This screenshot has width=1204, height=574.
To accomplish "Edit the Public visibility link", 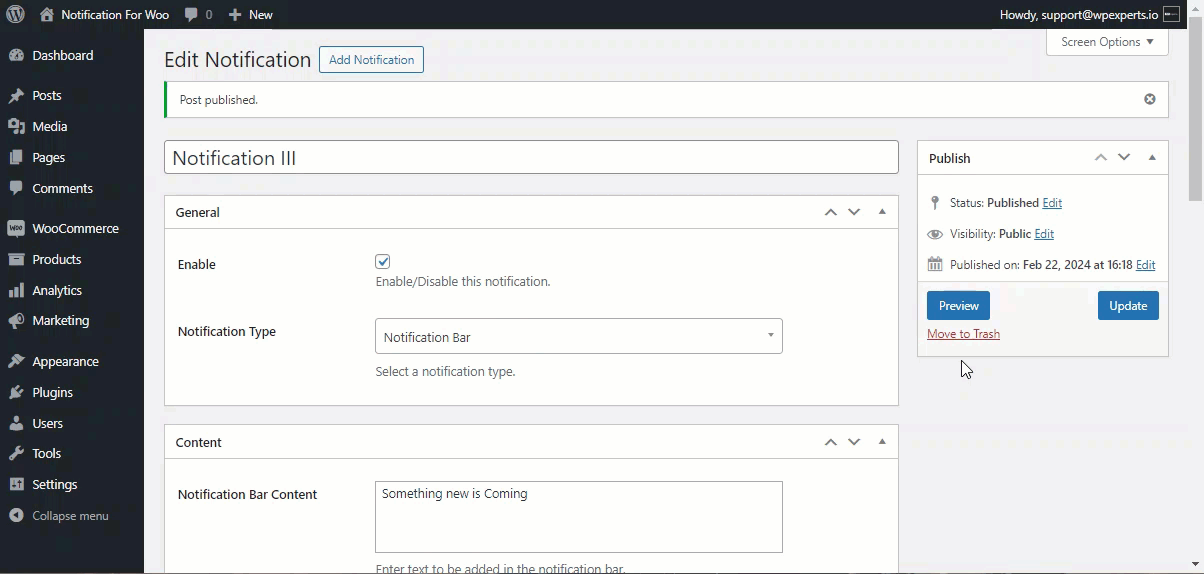I will tap(1044, 234).
